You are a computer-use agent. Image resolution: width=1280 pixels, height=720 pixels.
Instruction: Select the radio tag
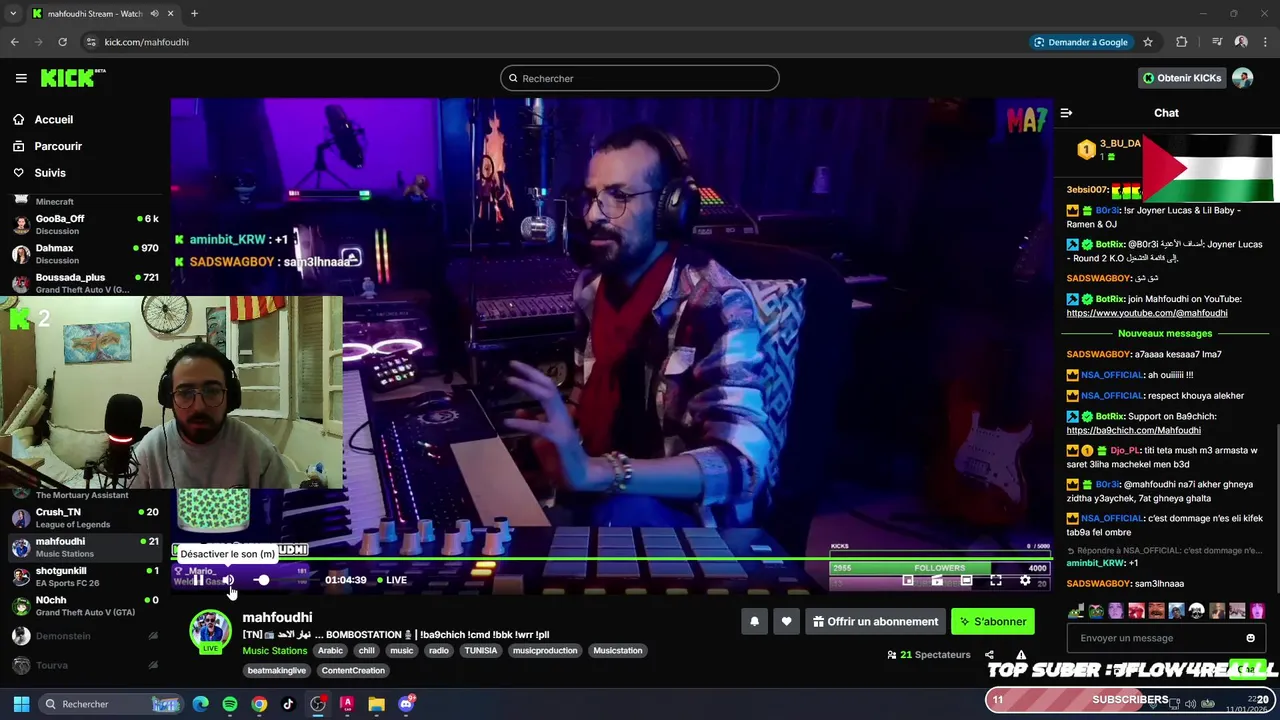[x=438, y=650]
